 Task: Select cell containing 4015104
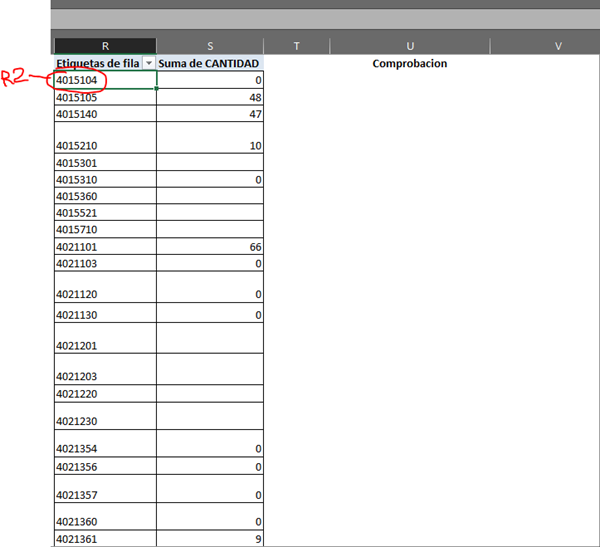point(105,80)
